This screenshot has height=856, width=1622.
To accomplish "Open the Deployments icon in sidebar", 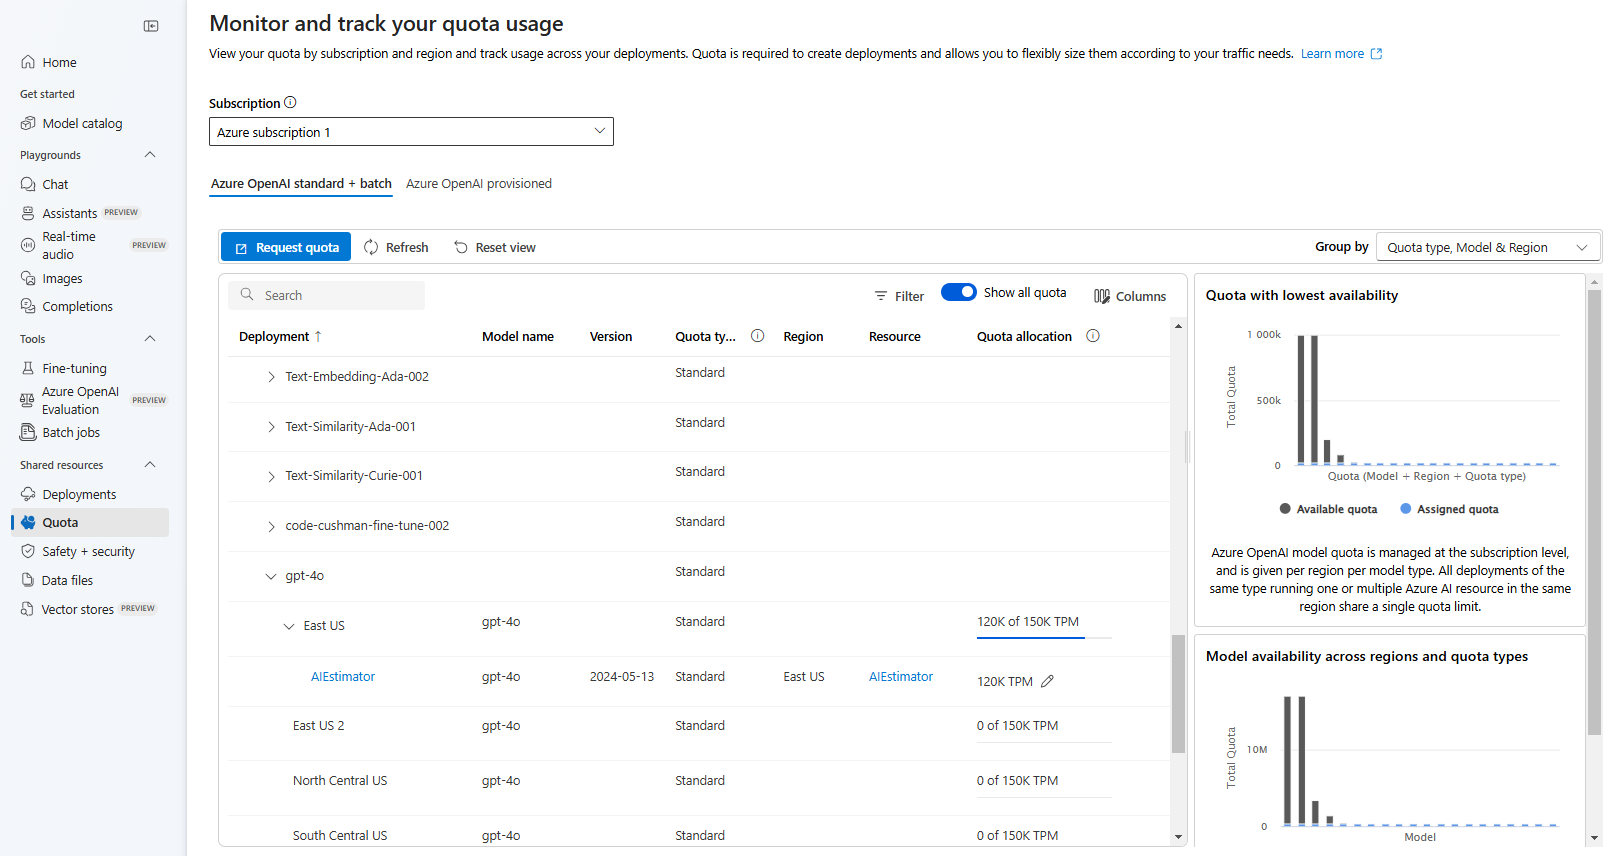I will (28, 494).
